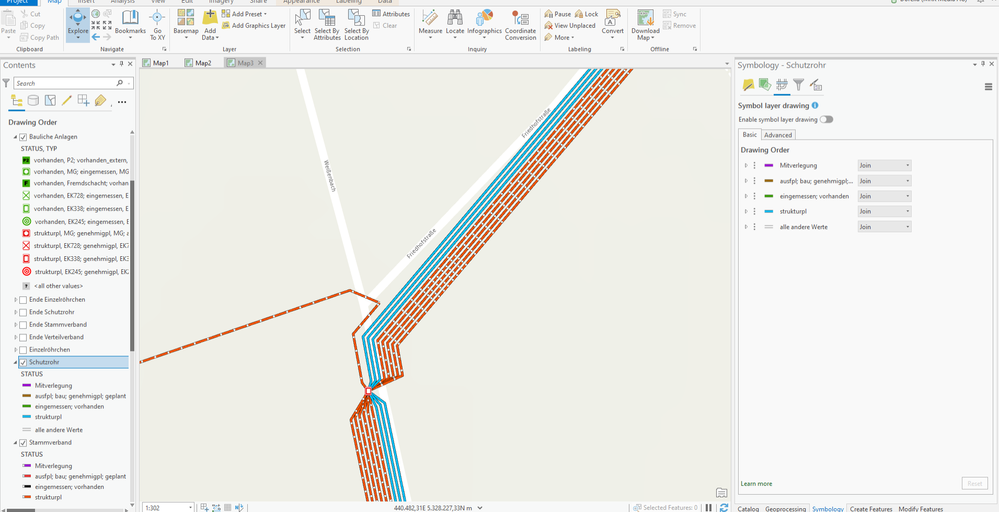Activate the Explore navigation tool
Screen dimensions: 999x512
click(78, 24)
